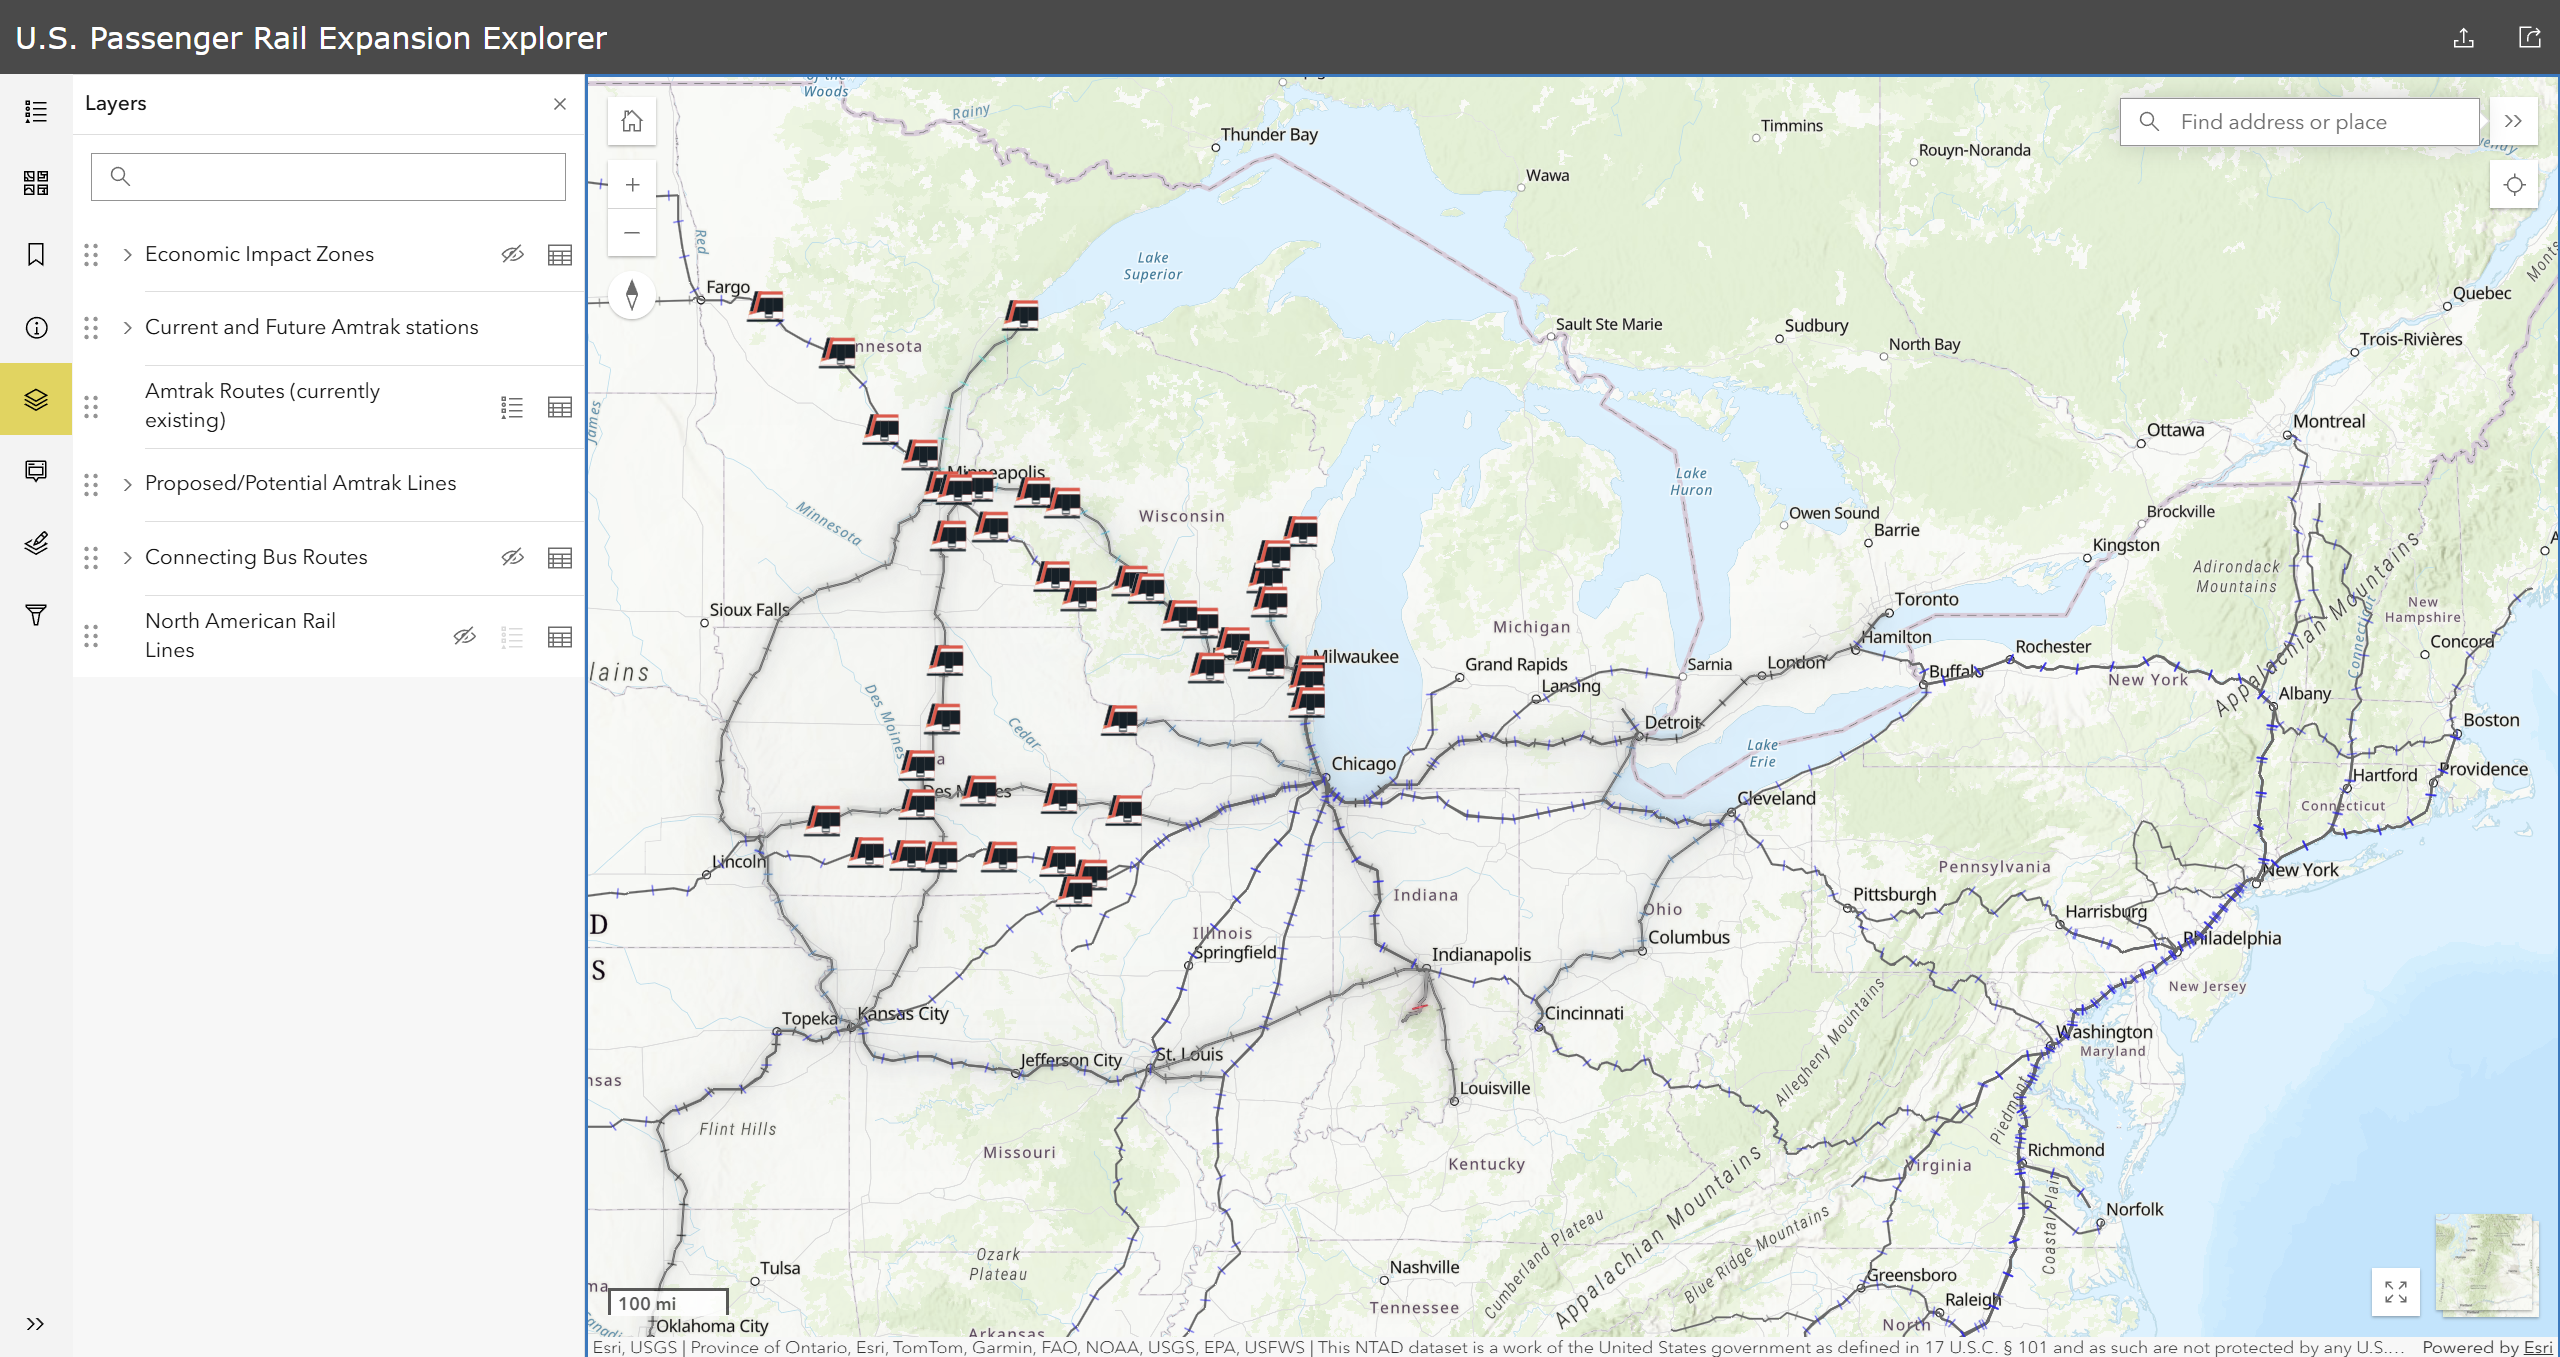Reset map orientation with compass
The image size is (2560, 1357).
tap(632, 296)
